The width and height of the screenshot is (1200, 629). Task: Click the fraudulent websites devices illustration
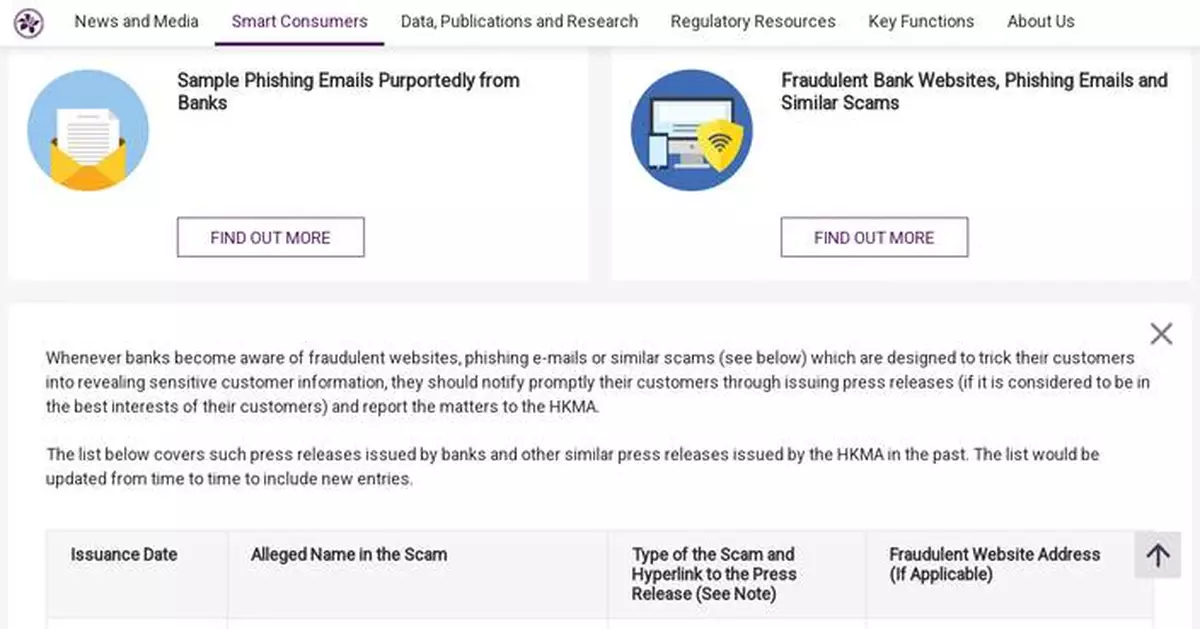[691, 129]
